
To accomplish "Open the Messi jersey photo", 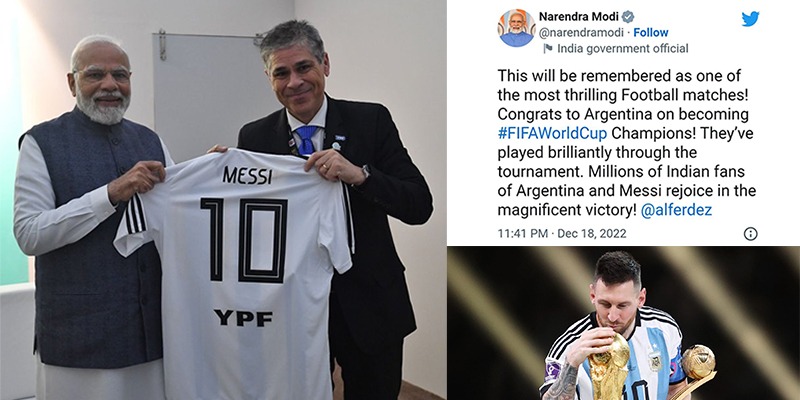I will tap(223, 200).
